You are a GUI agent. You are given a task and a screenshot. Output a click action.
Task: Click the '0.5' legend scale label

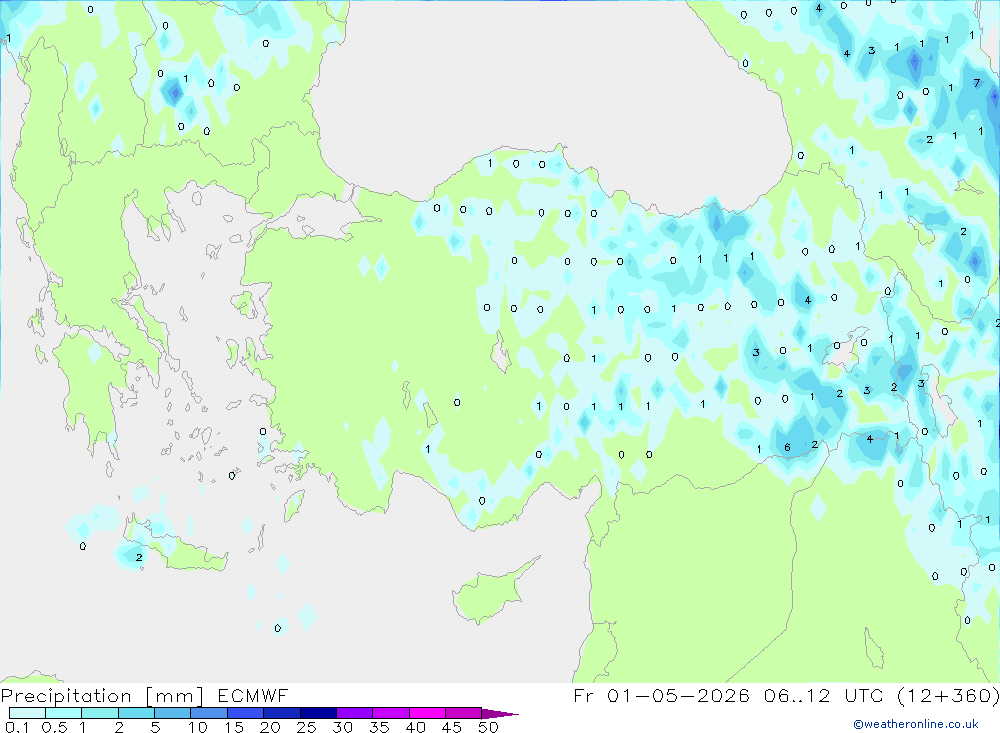(x=54, y=727)
